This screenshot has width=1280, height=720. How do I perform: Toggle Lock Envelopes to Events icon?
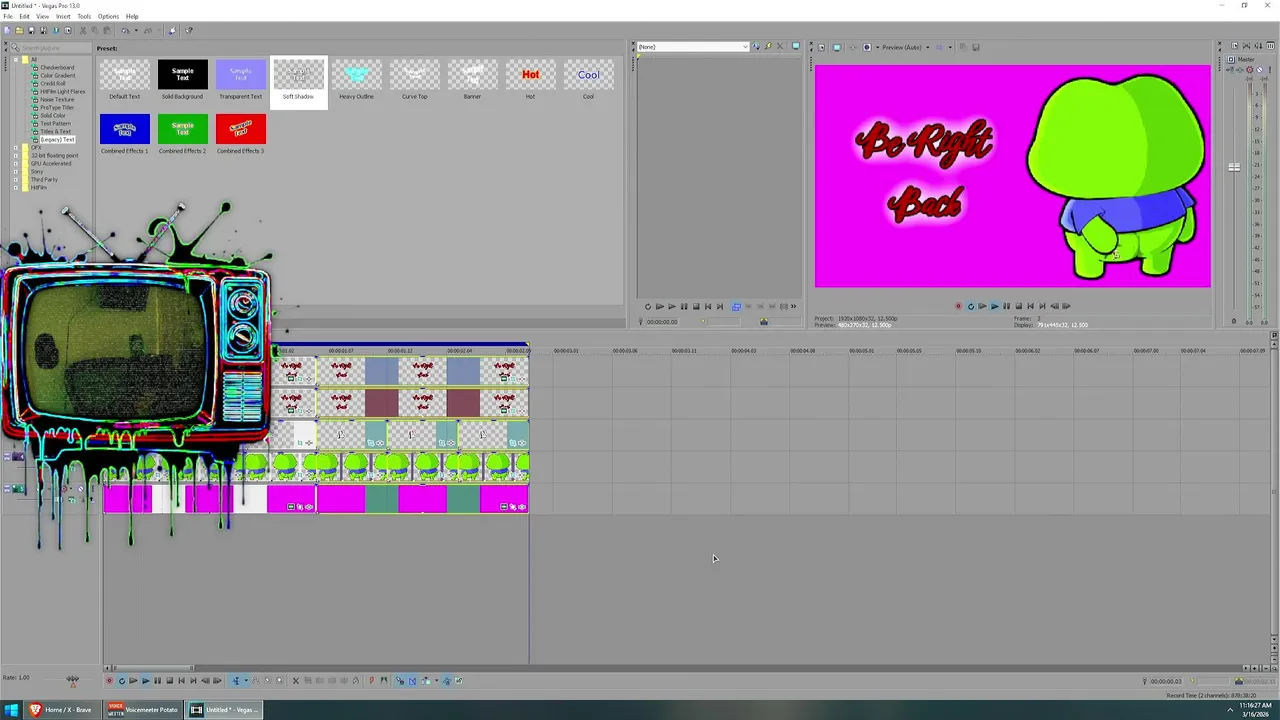point(447,681)
